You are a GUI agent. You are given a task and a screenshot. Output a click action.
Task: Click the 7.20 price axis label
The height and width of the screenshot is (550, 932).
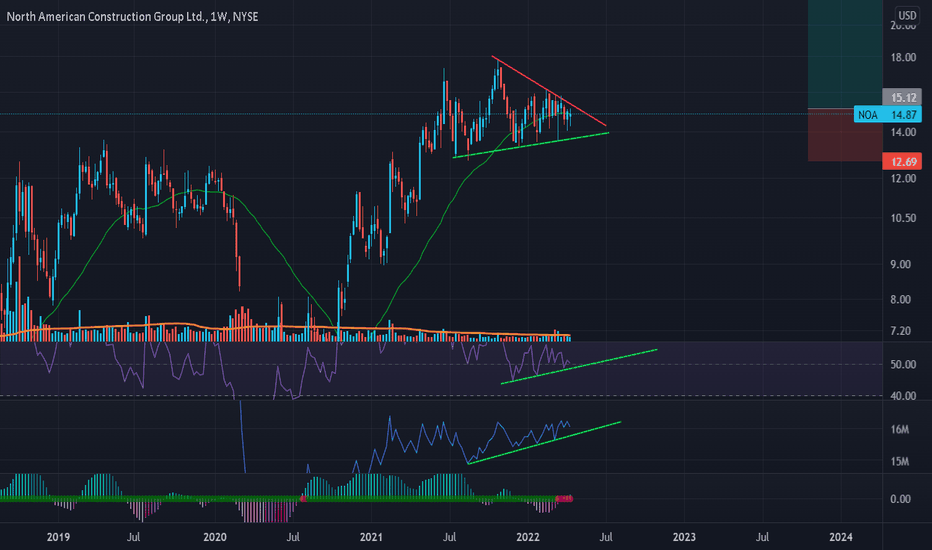pos(900,331)
